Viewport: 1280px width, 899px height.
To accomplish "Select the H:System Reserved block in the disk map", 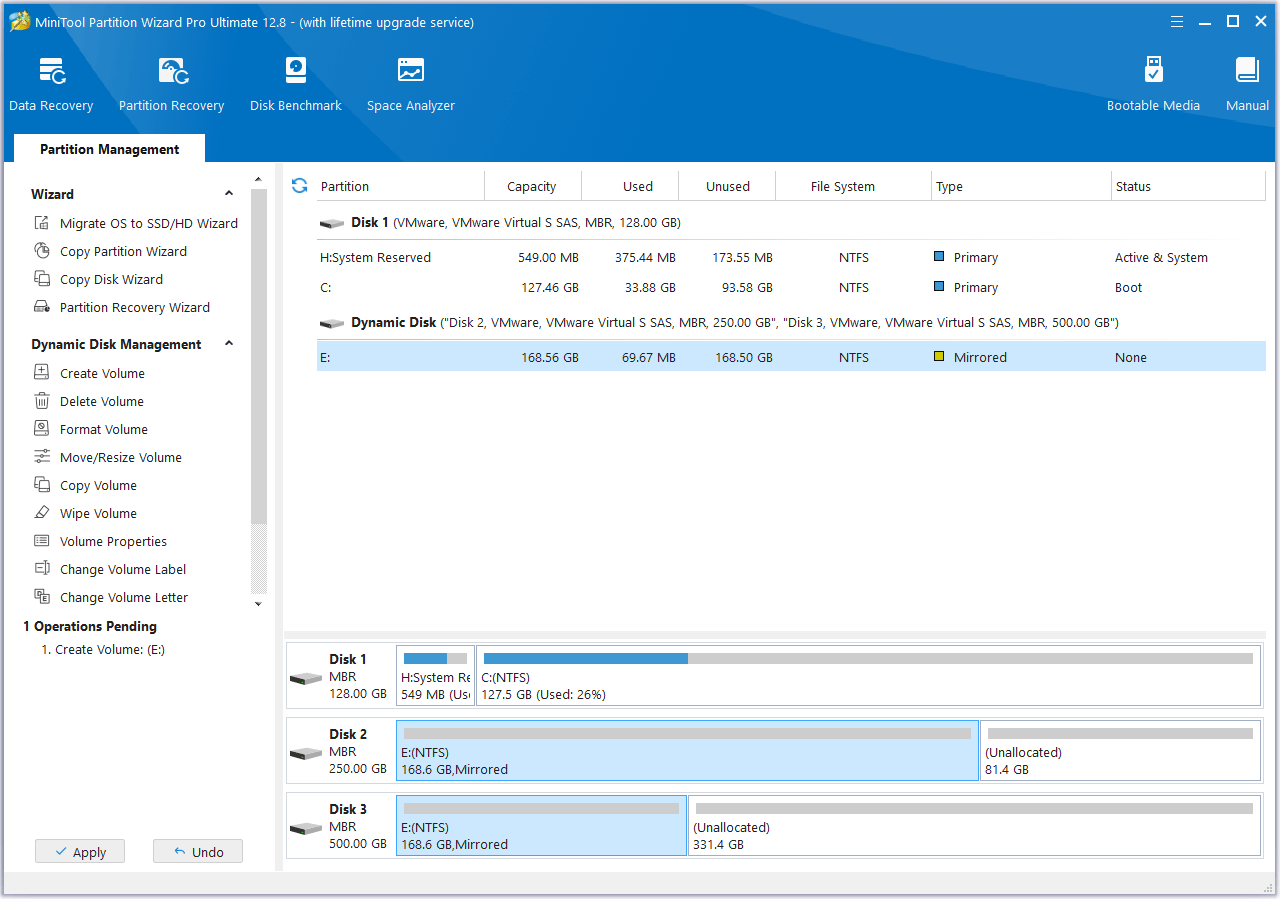I will (x=435, y=676).
